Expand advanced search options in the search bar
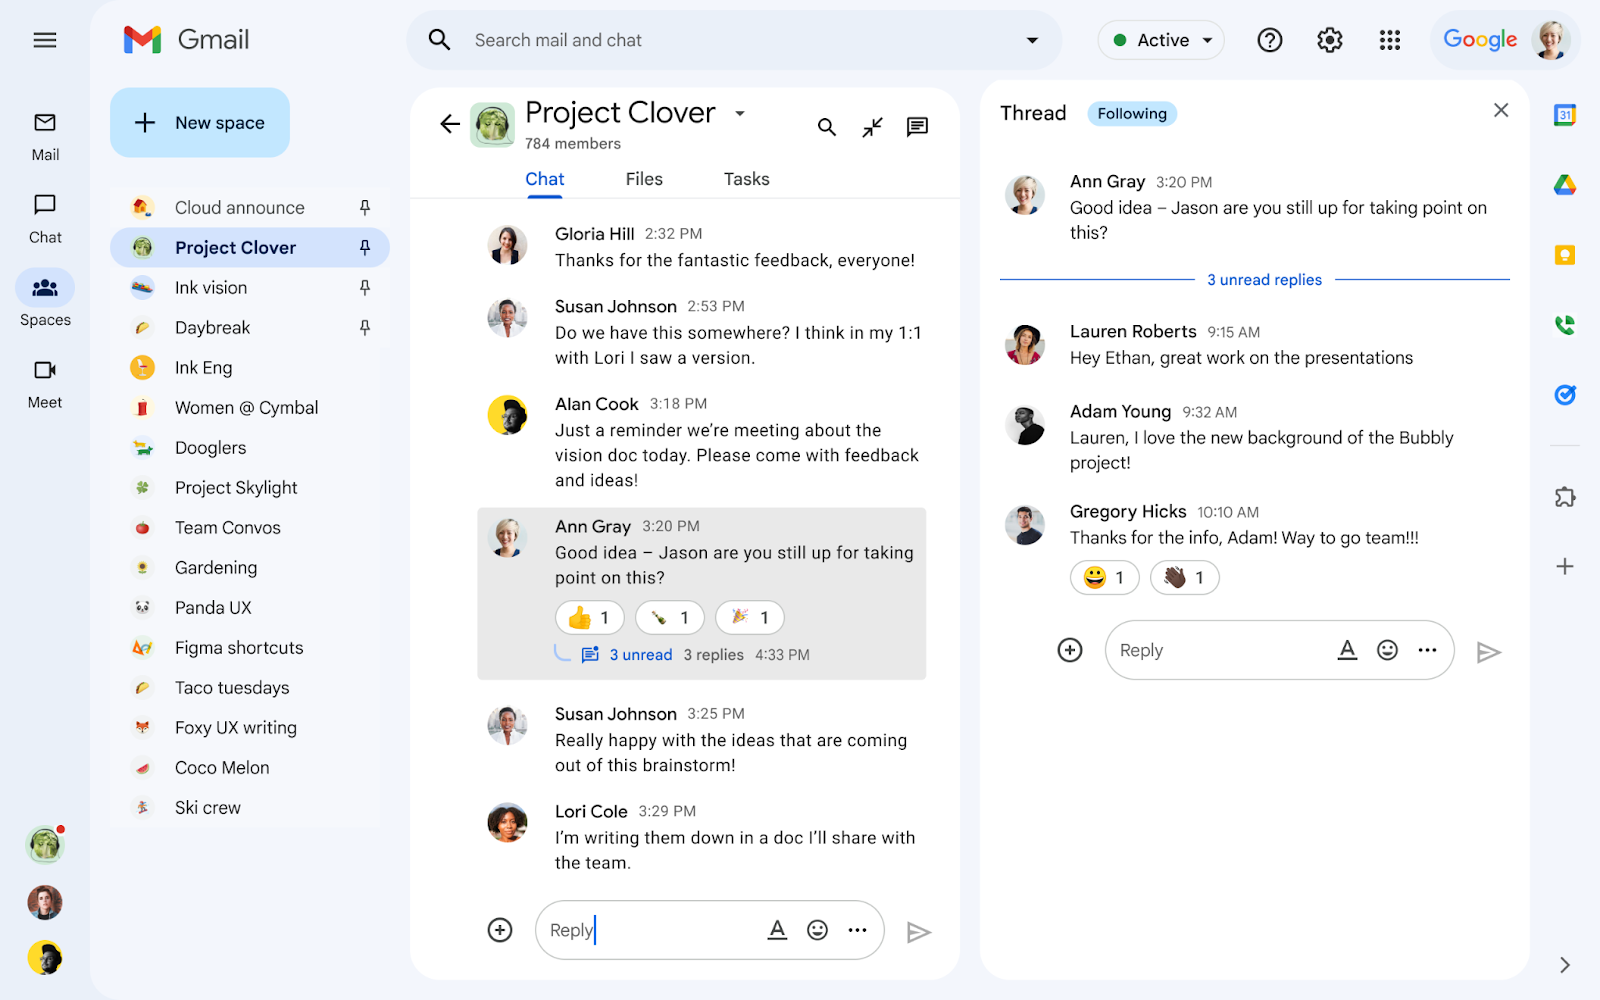This screenshot has width=1600, height=1000. tap(1031, 40)
